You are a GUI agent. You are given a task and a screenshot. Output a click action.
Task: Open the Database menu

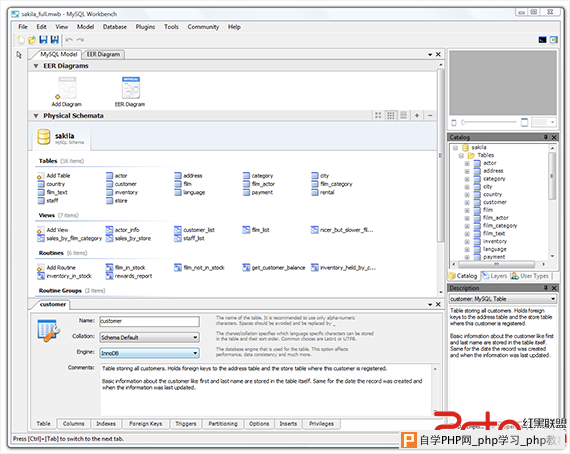click(x=115, y=27)
